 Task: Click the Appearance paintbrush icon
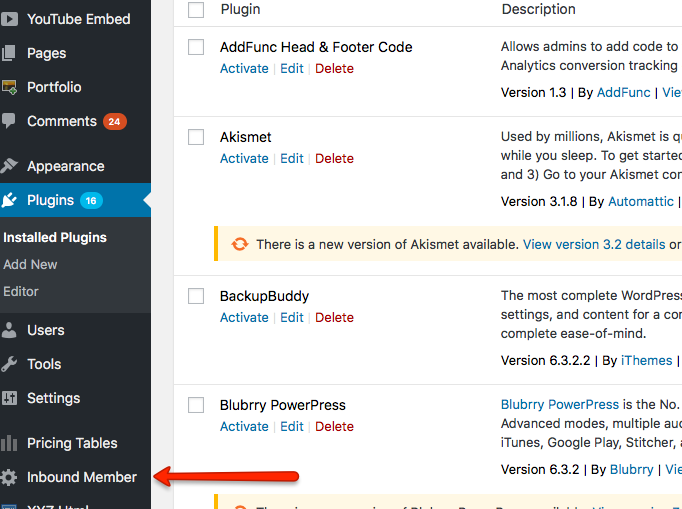[x=10, y=166]
